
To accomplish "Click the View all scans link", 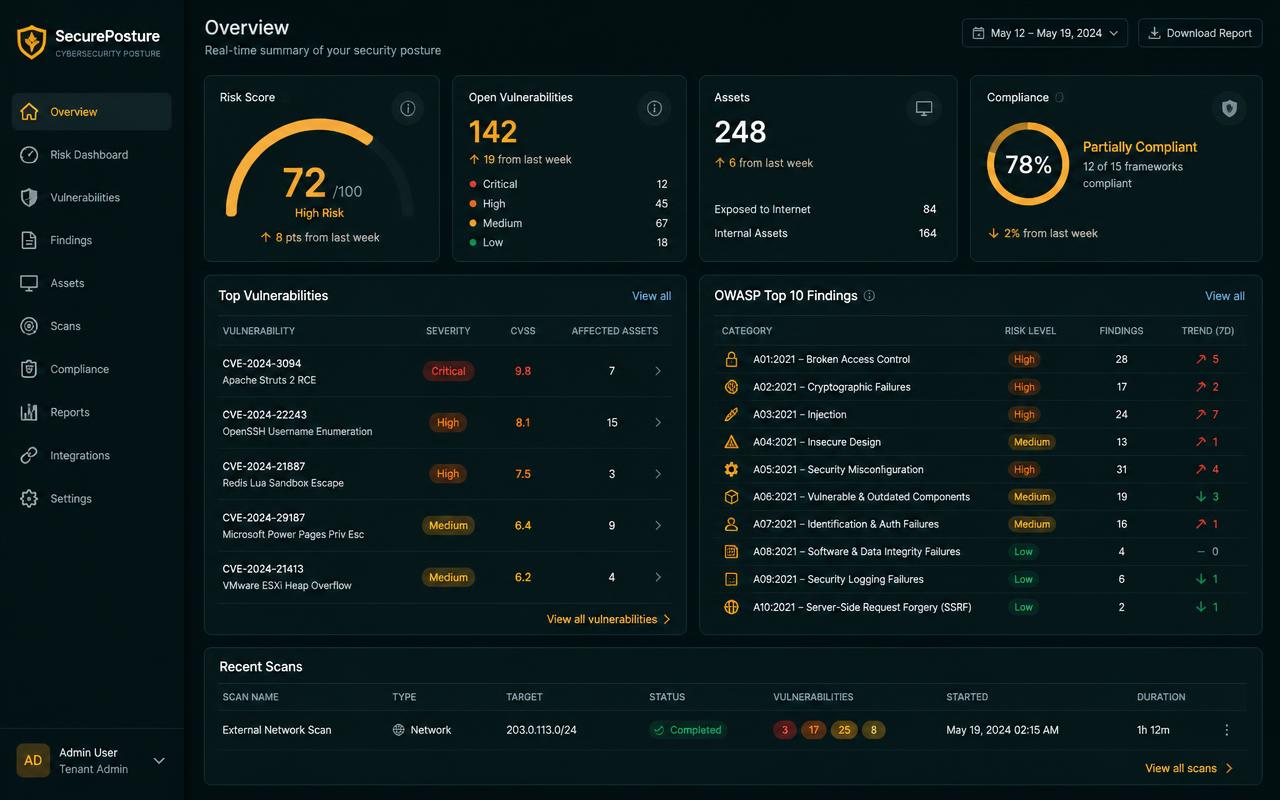I will pyautogui.click(x=1189, y=768).
